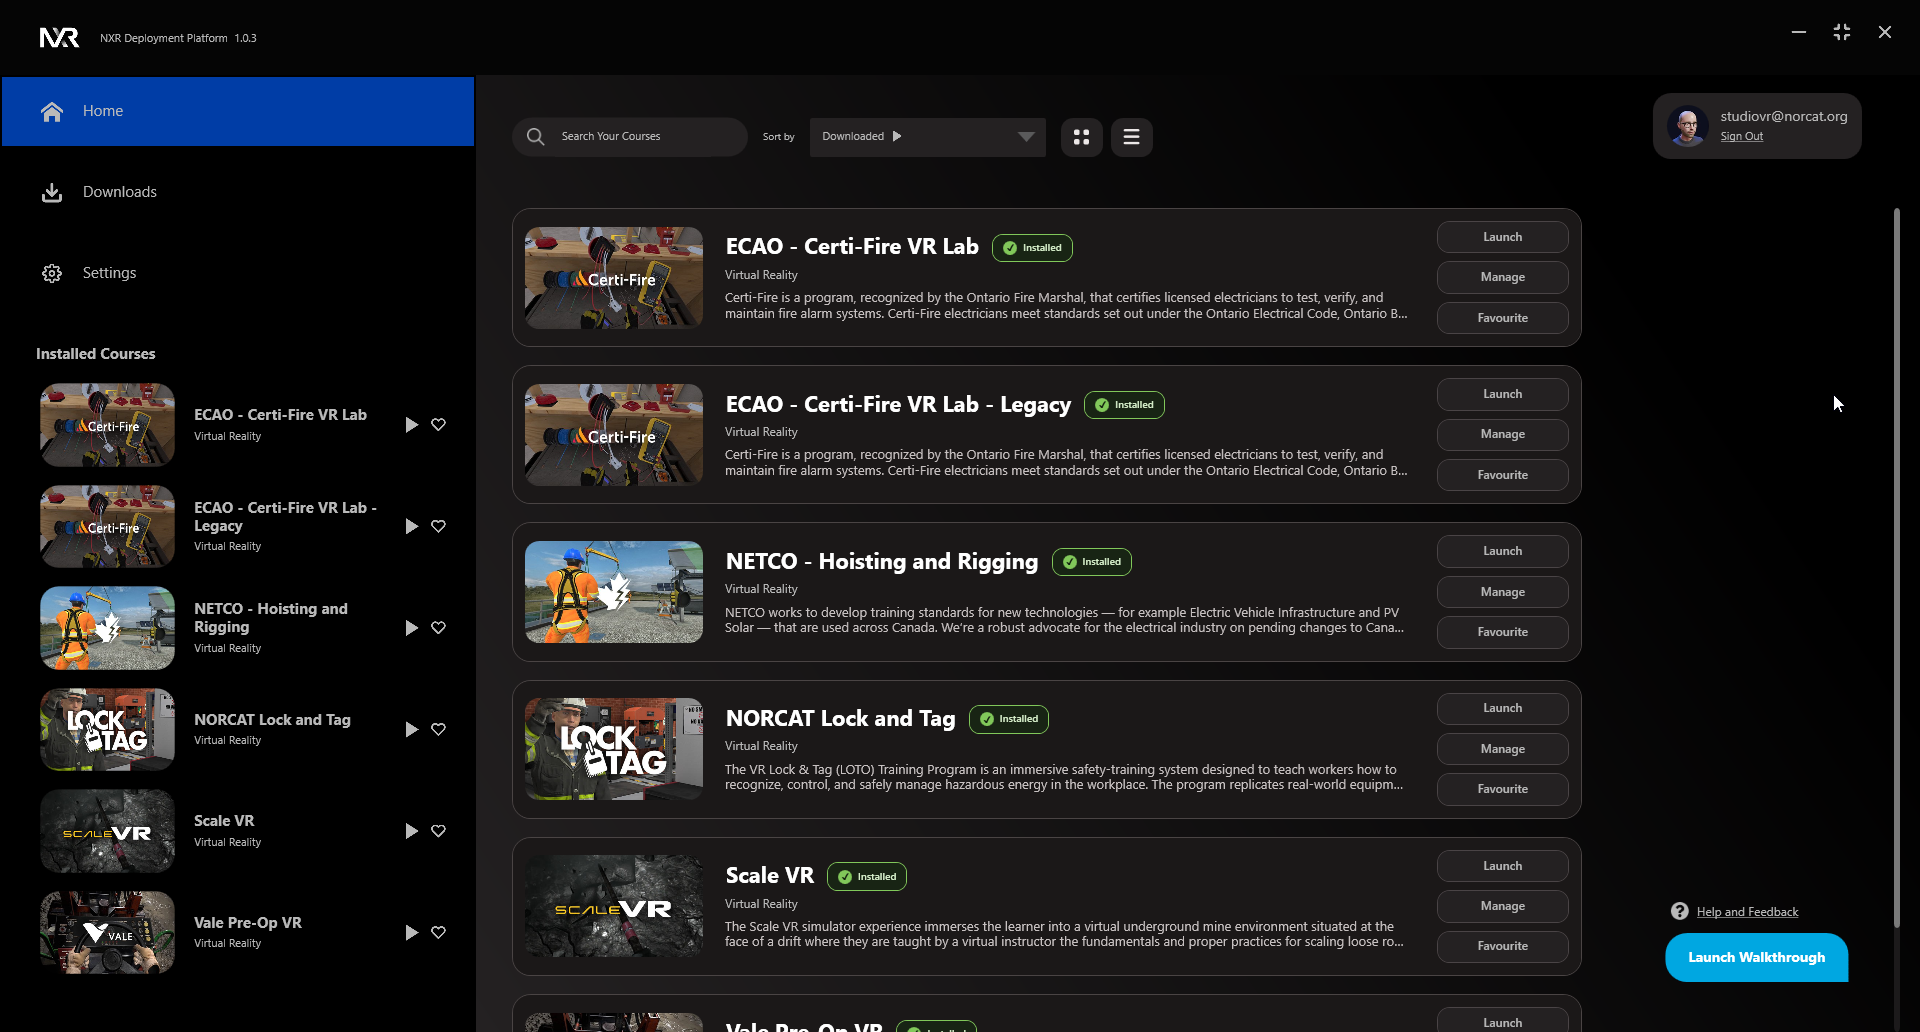Viewport: 1920px width, 1032px height.
Task: Launch NORCAT Lock and Tag course
Action: [x=1502, y=708]
